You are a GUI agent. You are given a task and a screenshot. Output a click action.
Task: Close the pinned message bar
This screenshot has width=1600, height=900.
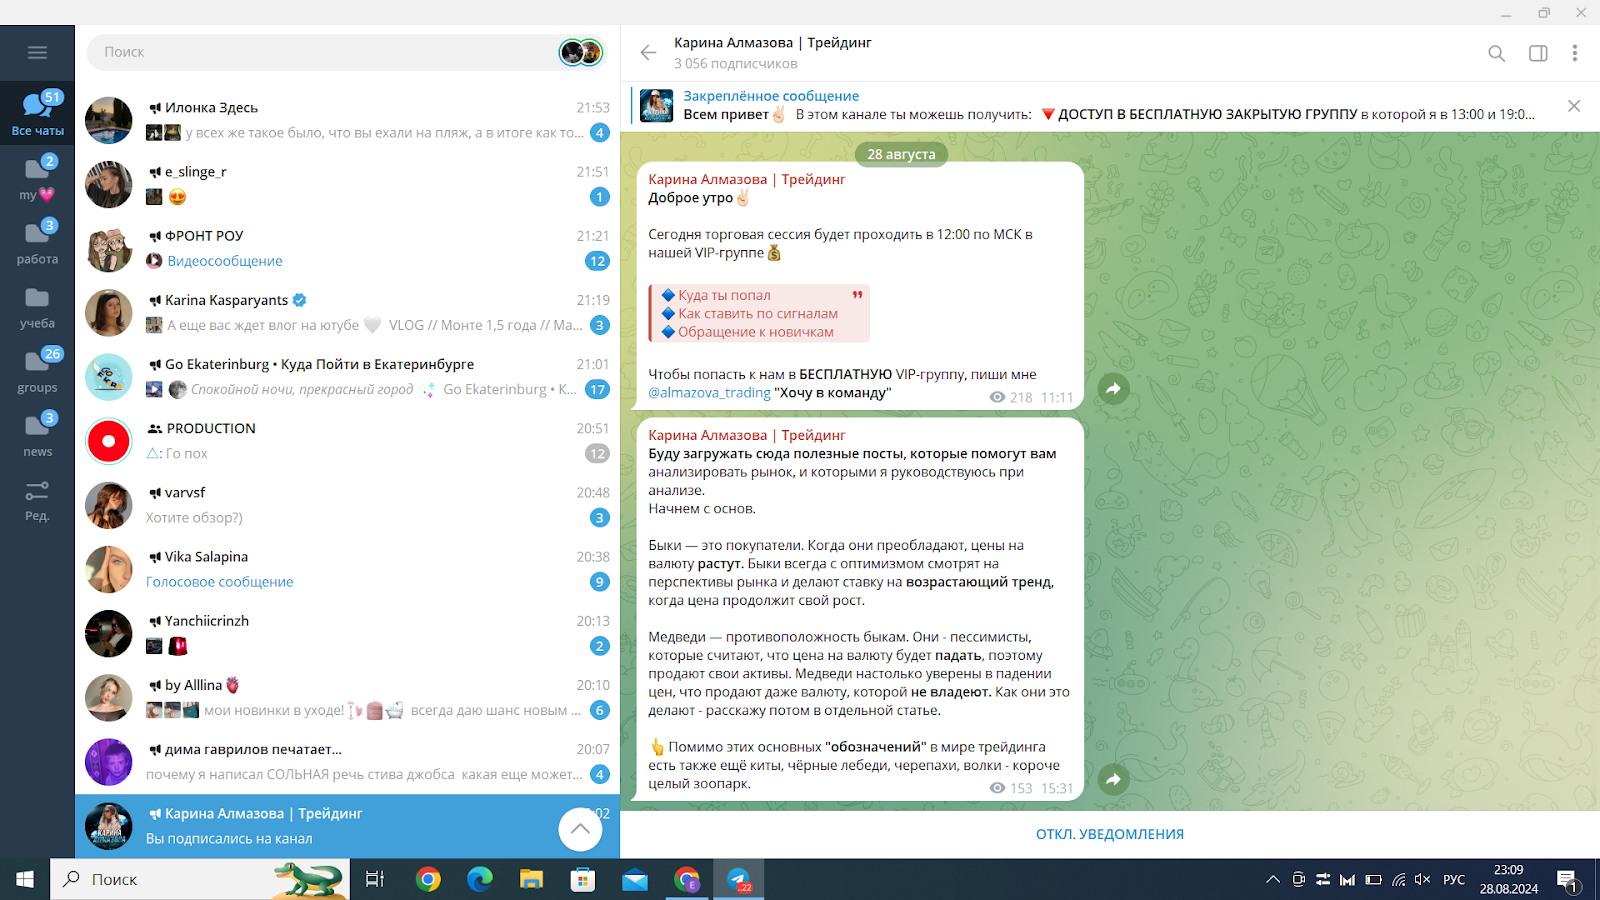pyautogui.click(x=1574, y=105)
